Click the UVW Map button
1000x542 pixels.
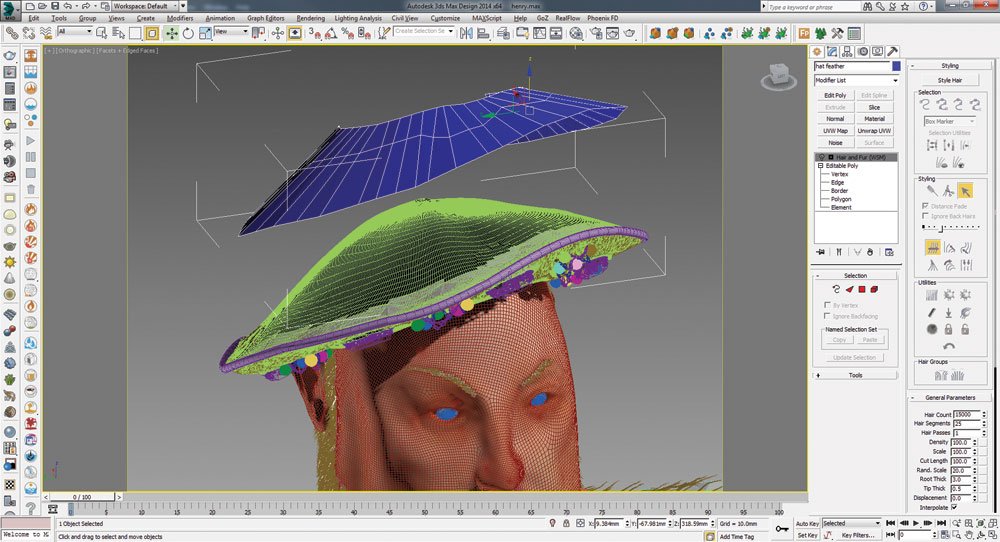coord(835,131)
